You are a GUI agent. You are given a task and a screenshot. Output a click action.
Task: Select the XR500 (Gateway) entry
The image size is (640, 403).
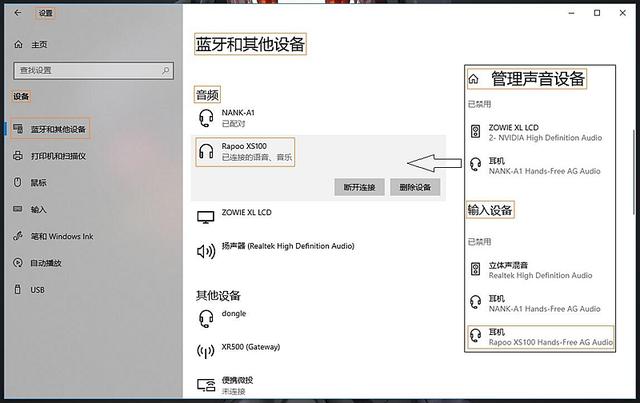click(251, 347)
